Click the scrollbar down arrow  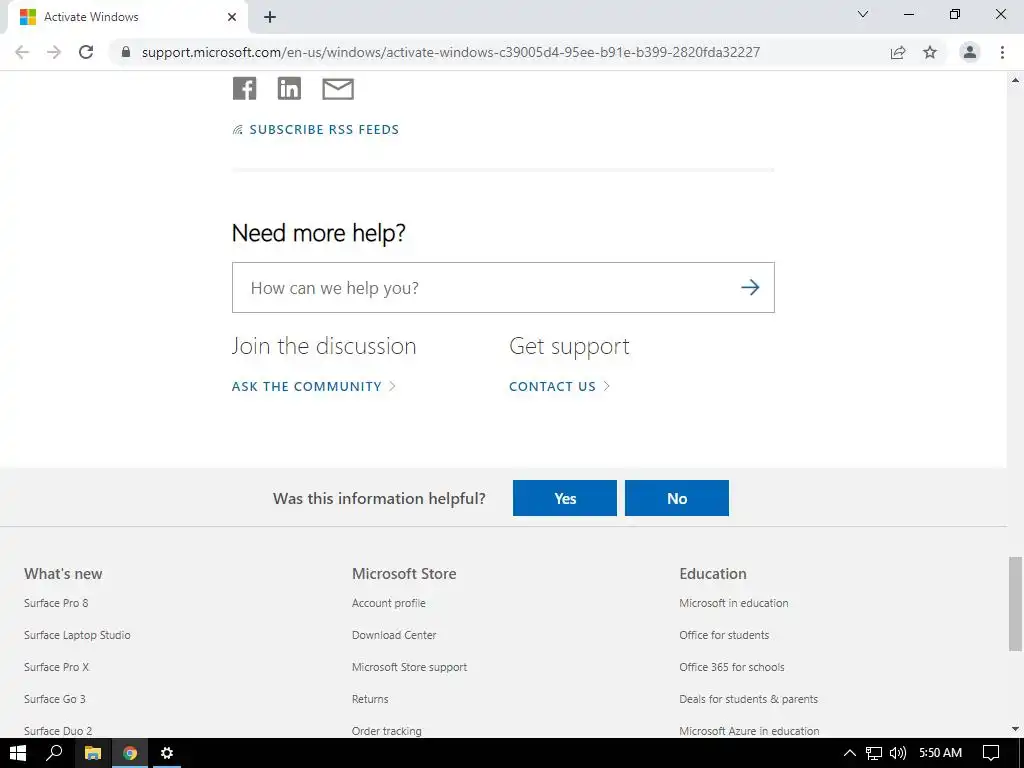pyautogui.click(x=1016, y=729)
